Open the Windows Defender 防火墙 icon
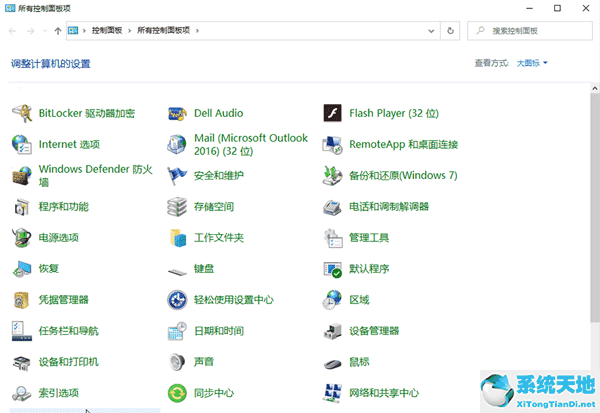 coord(22,176)
